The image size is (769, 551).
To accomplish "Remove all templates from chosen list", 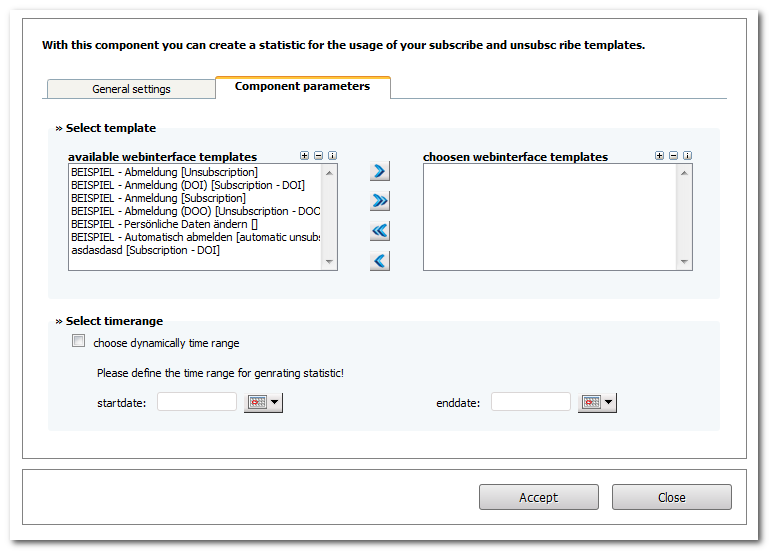I will (x=380, y=231).
